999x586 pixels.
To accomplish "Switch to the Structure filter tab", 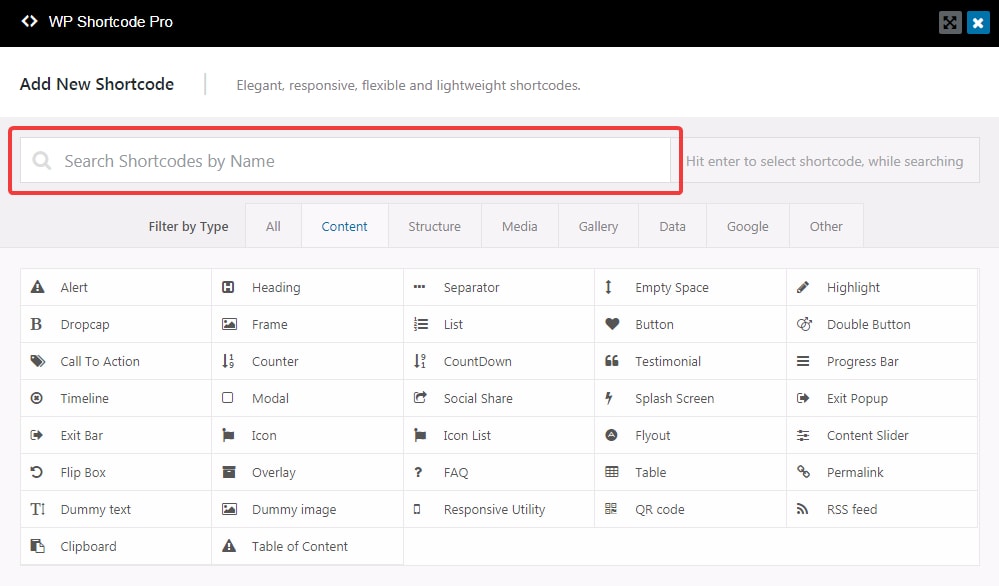I will tap(435, 226).
